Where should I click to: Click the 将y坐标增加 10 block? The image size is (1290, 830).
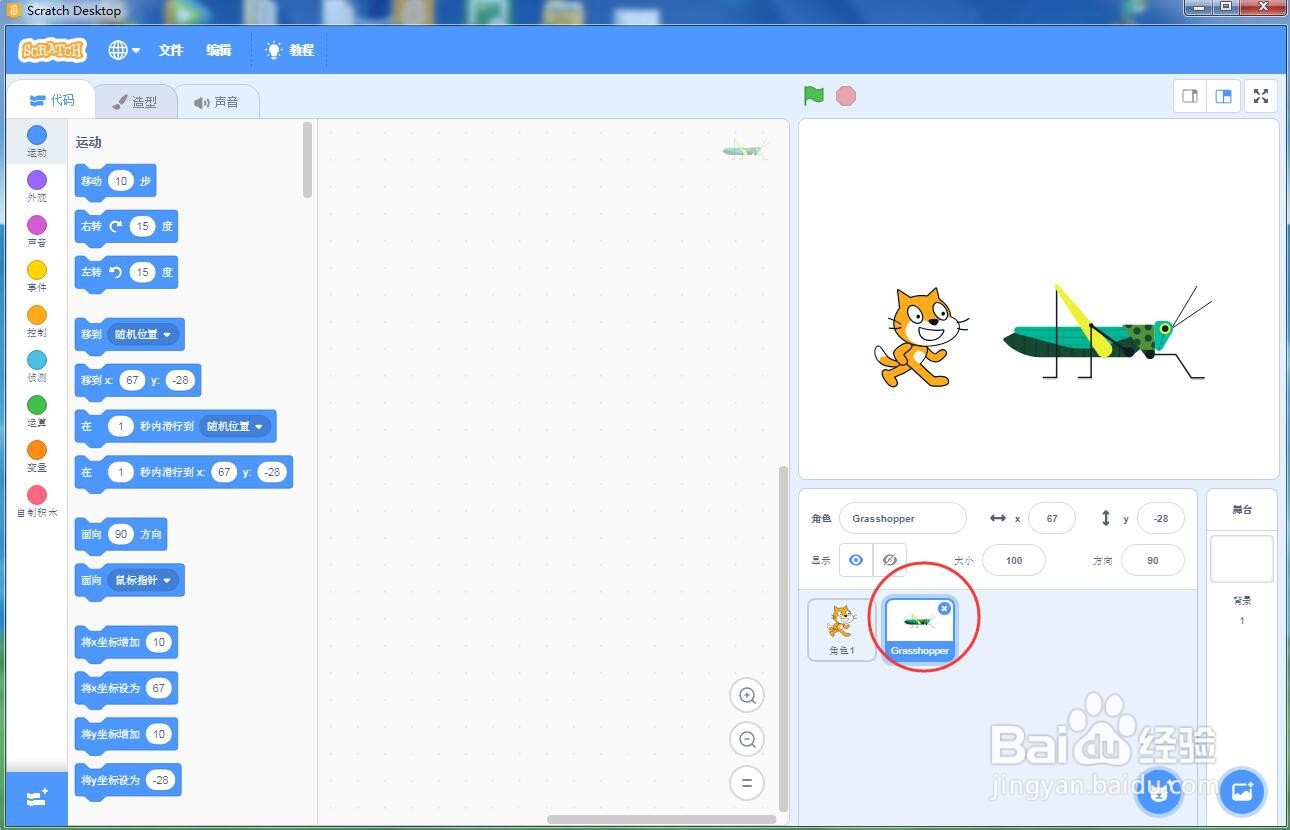click(126, 734)
